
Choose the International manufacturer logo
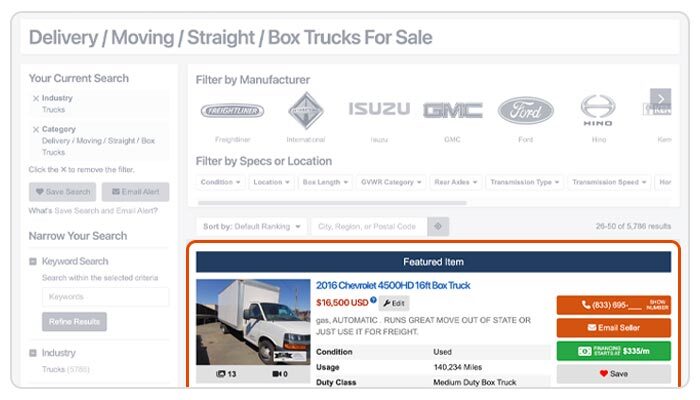pyautogui.click(x=306, y=110)
